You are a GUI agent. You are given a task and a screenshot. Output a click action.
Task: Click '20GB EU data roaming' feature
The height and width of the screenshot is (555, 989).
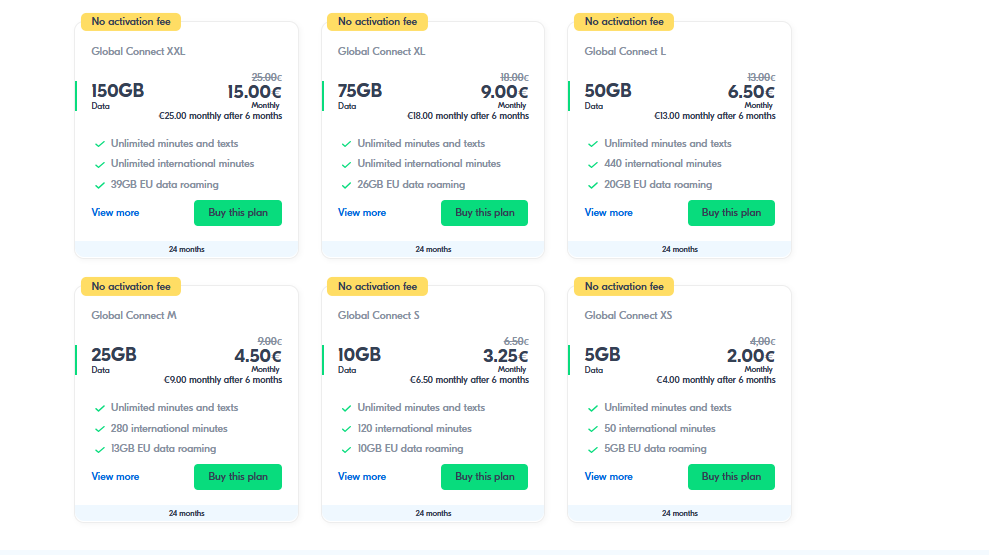[658, 185]
